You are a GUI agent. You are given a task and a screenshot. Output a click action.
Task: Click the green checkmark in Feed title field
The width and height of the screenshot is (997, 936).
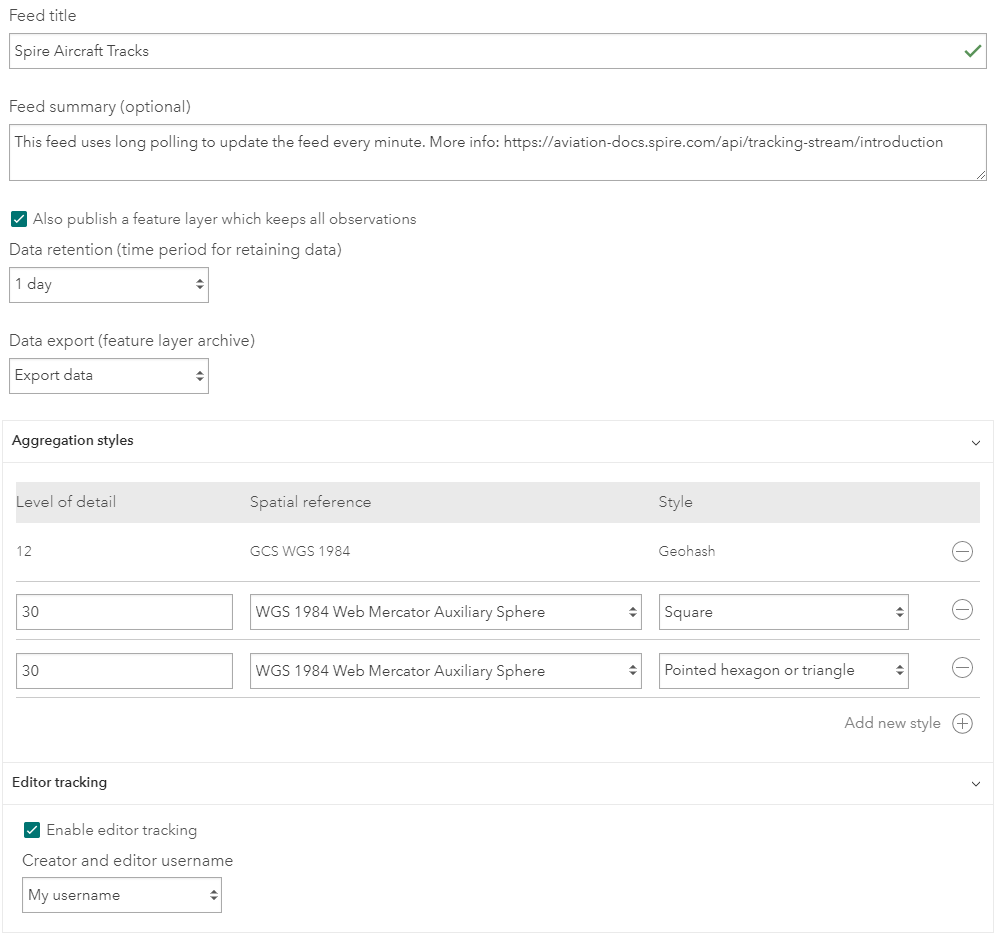[973, 50]
